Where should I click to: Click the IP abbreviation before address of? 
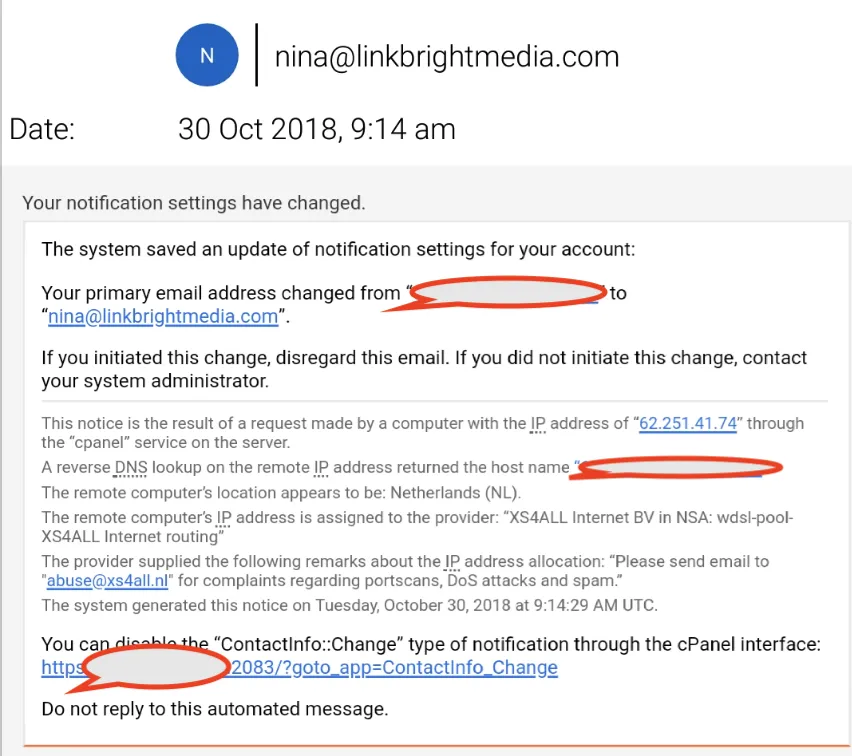[538, 423]
